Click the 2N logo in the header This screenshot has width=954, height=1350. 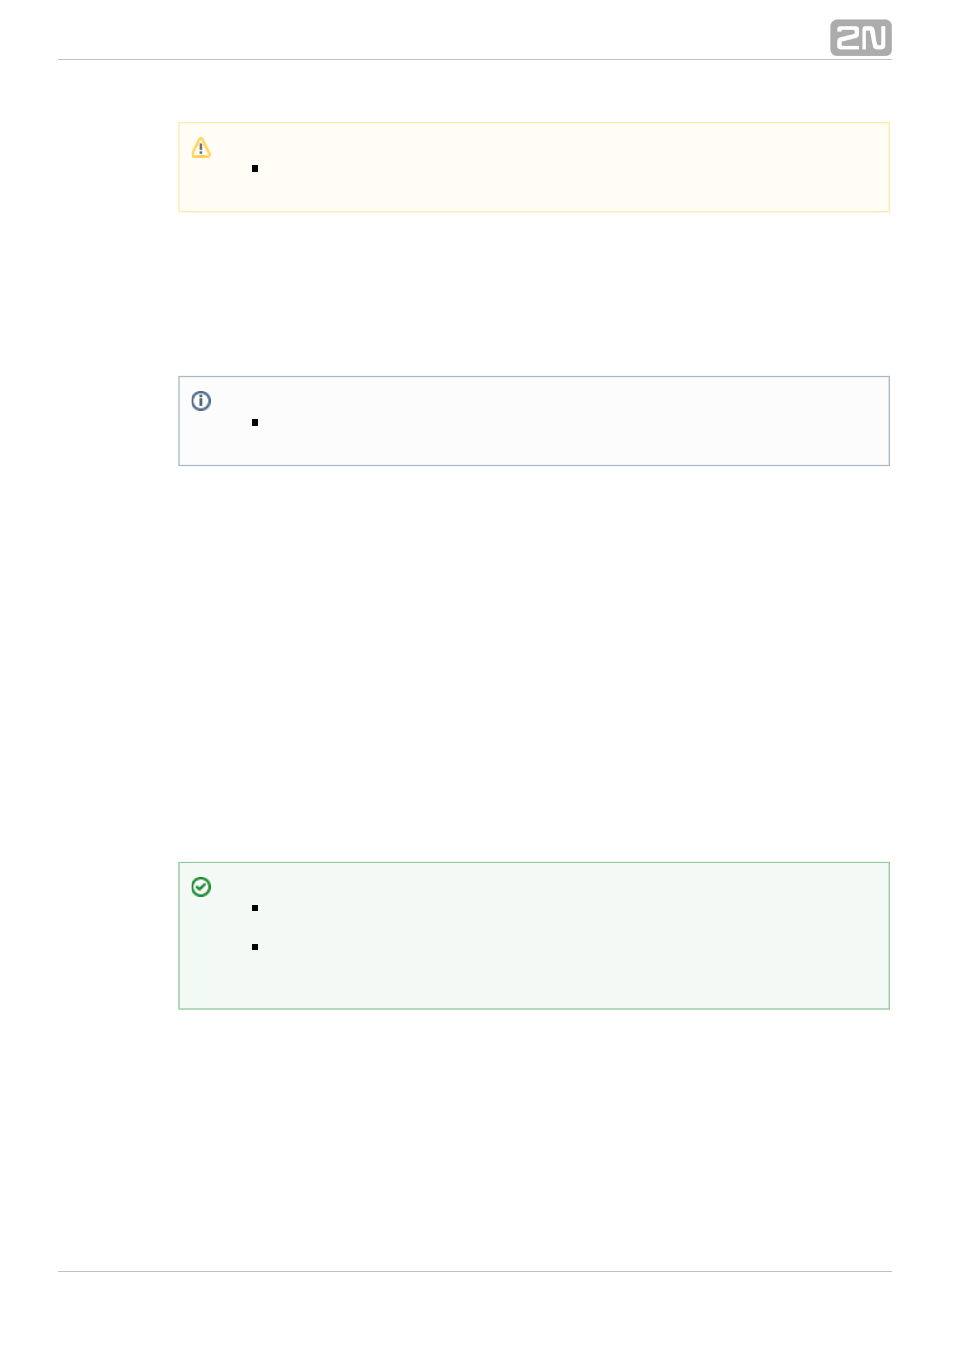(860, 38)
